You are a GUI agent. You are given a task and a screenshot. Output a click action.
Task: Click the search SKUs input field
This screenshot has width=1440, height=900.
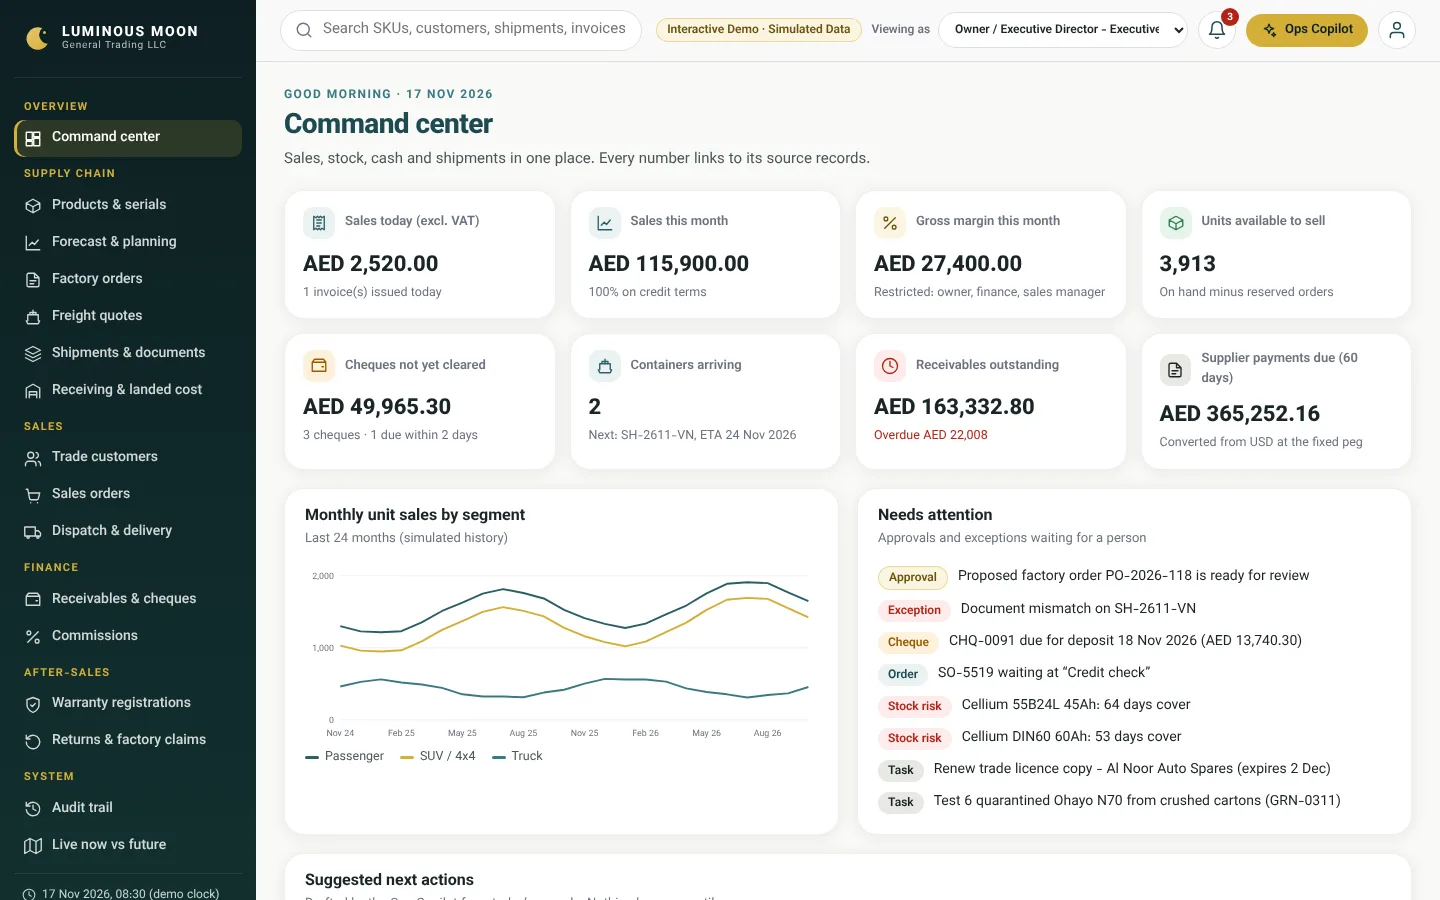461,30
